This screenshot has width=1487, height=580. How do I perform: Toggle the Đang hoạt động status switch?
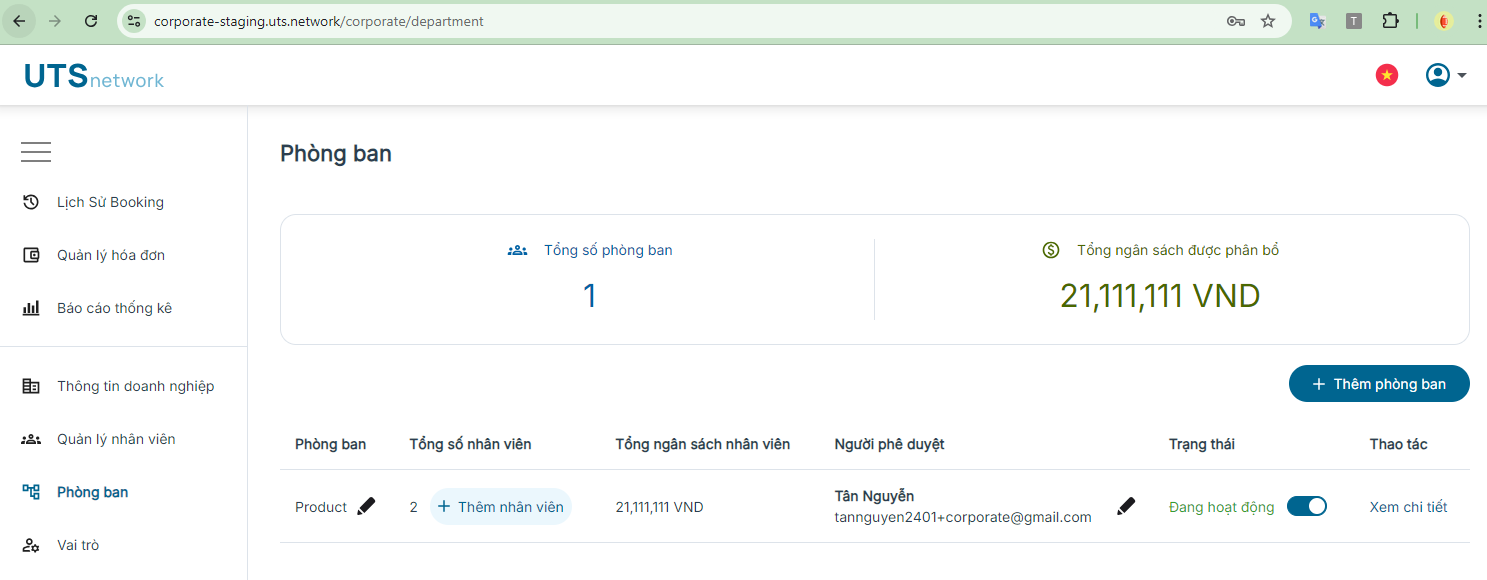coord(1307,506)
